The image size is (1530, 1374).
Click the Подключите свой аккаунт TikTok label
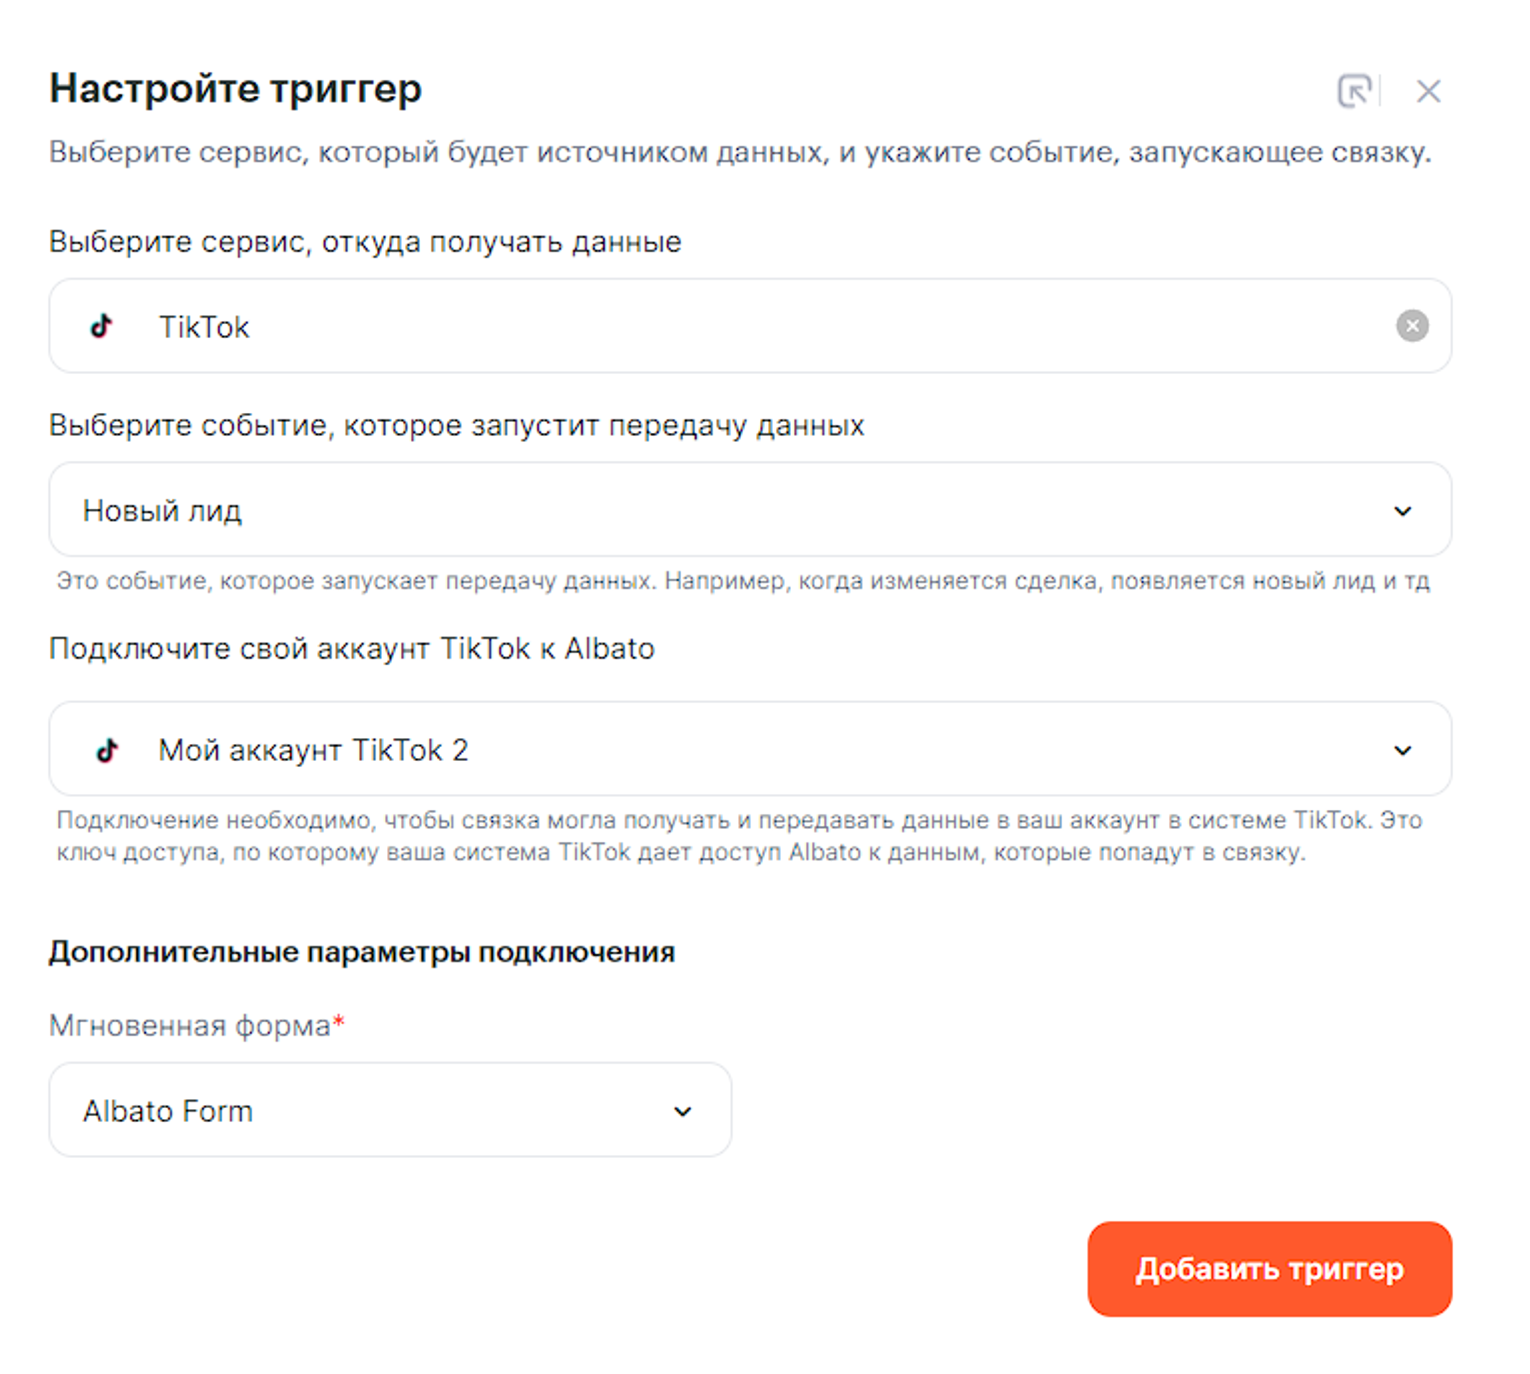click(352, 649)
